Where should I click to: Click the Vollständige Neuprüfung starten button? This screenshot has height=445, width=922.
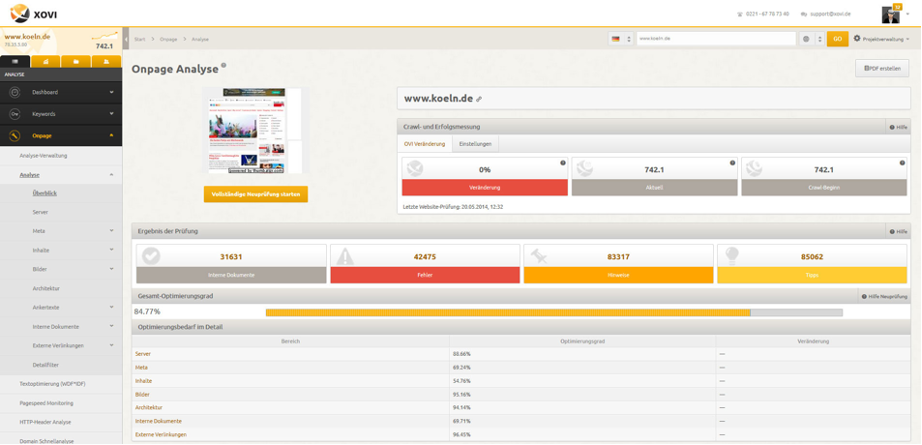click(255, 194)
